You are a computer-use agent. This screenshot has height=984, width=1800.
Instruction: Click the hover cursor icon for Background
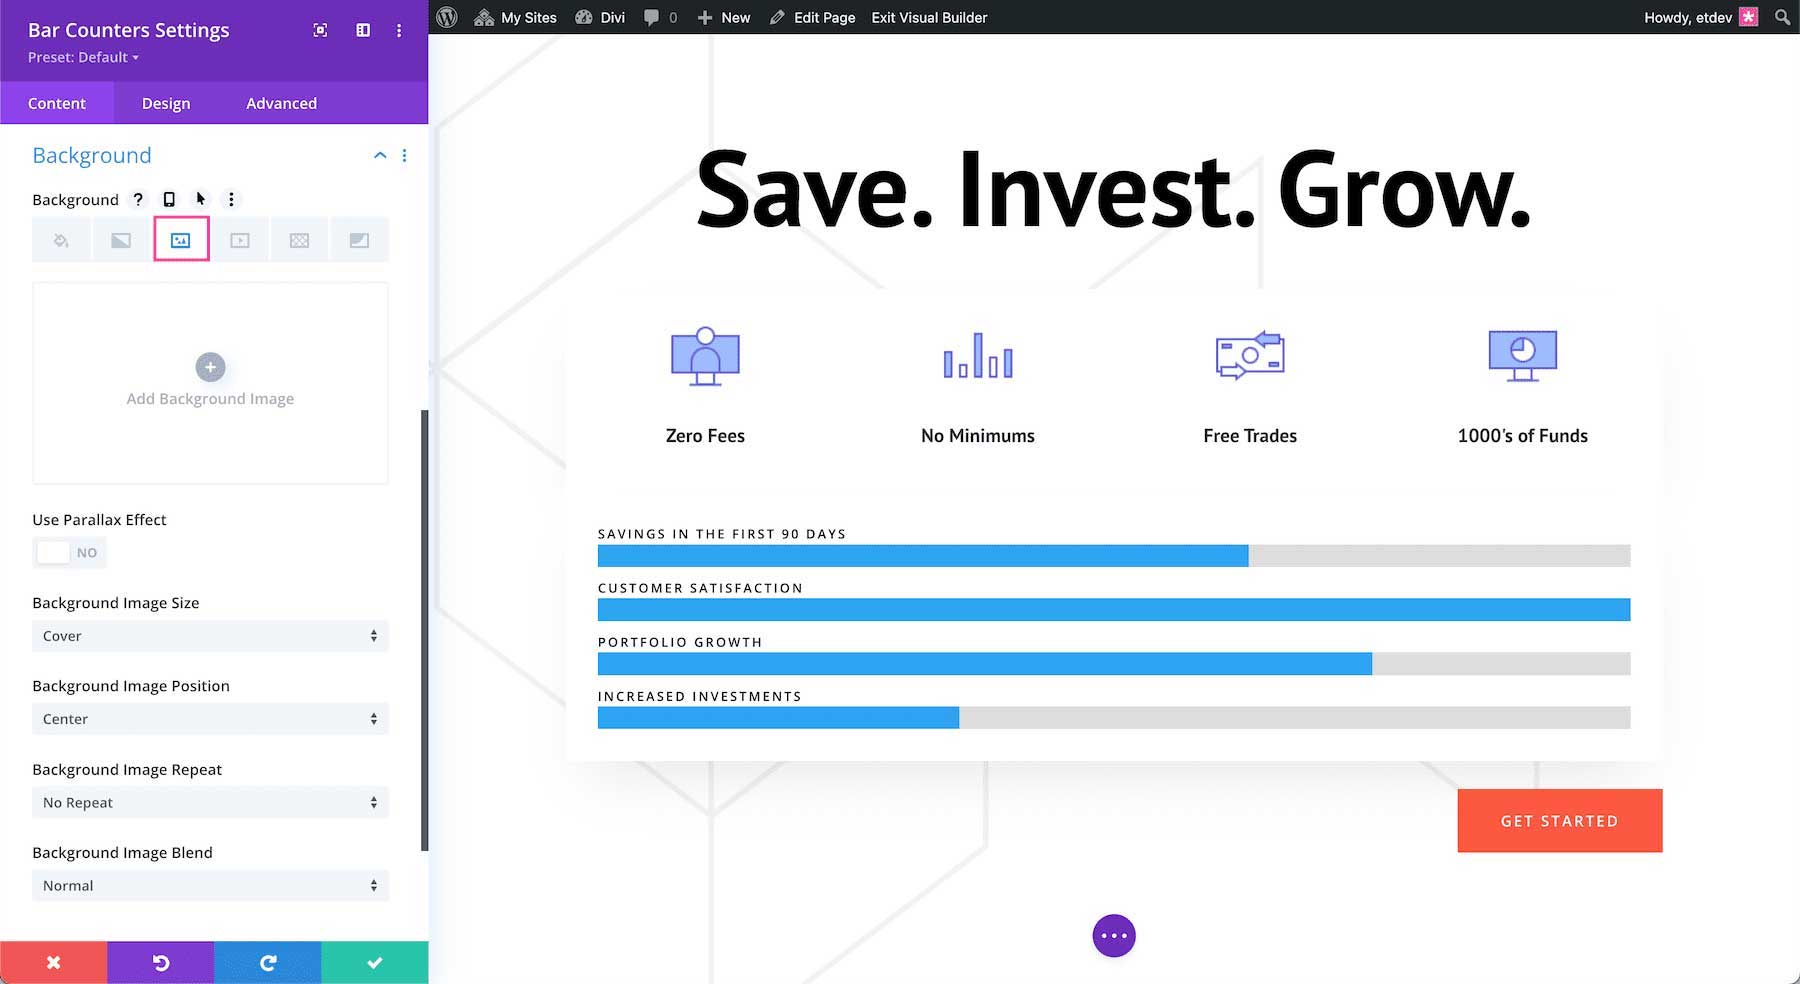pyautogui.click(x=200, y=199)
